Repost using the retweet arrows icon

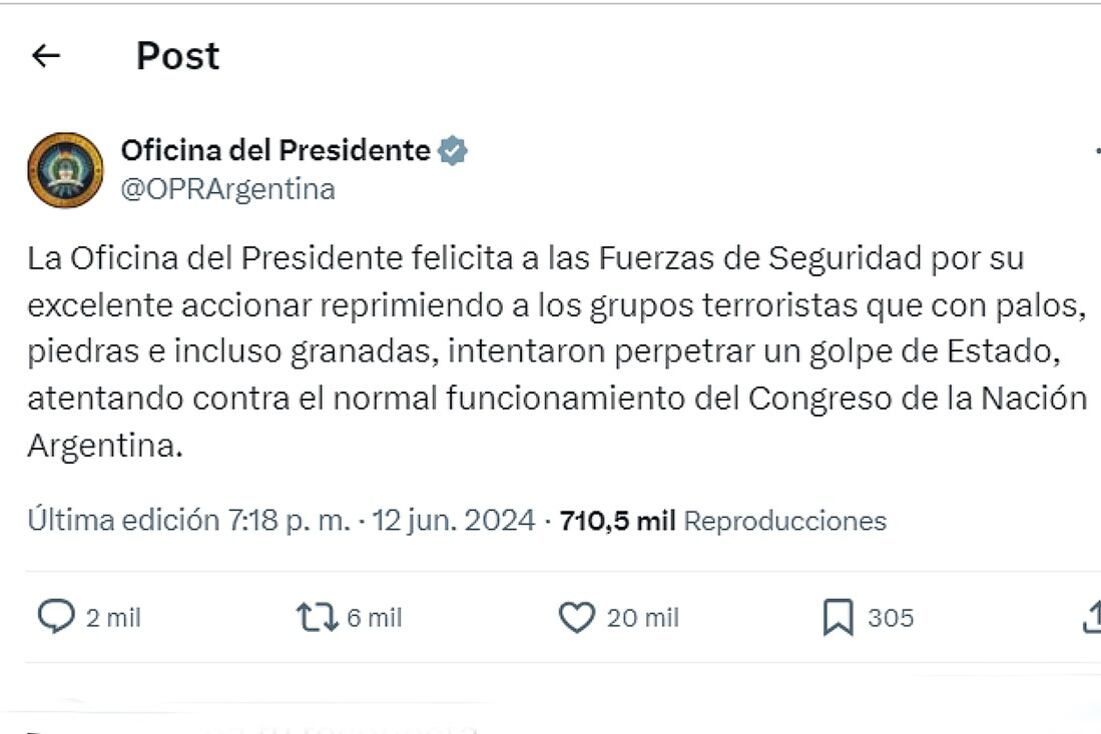[x=316, y=618]
